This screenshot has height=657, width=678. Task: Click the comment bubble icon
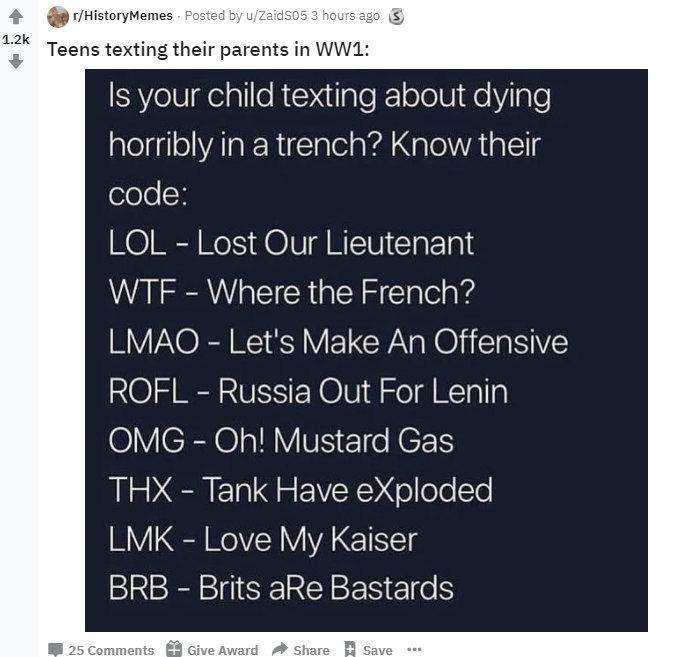(x=55, y=649)
